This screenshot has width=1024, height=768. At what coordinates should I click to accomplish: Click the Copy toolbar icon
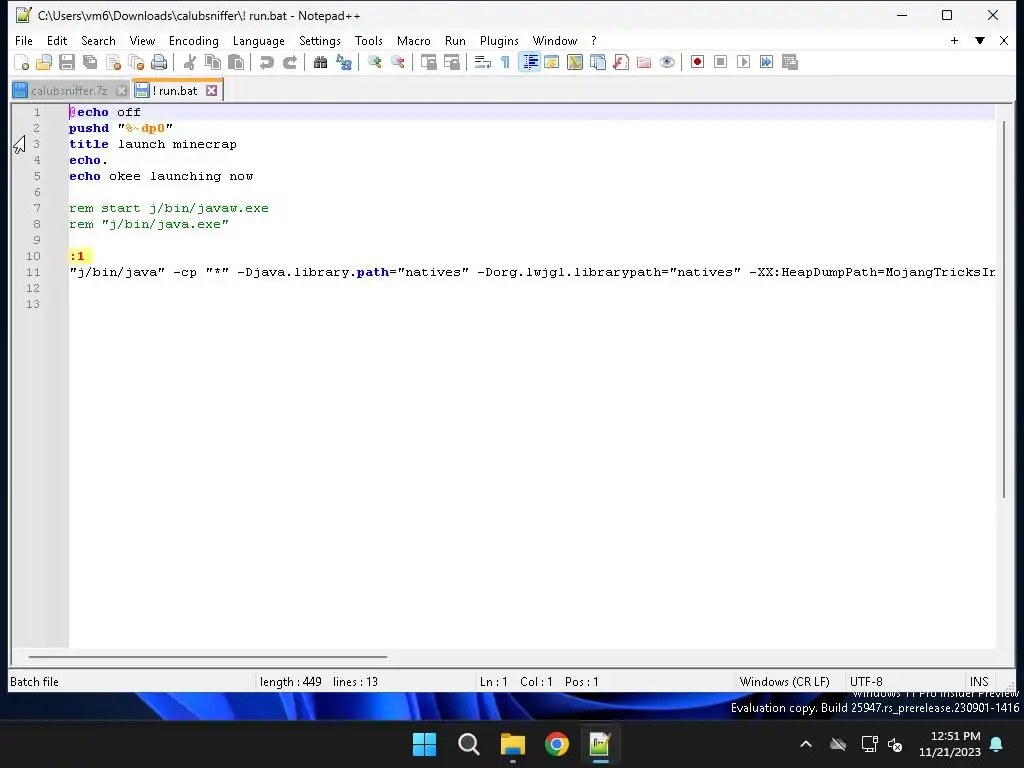[213, 63]
